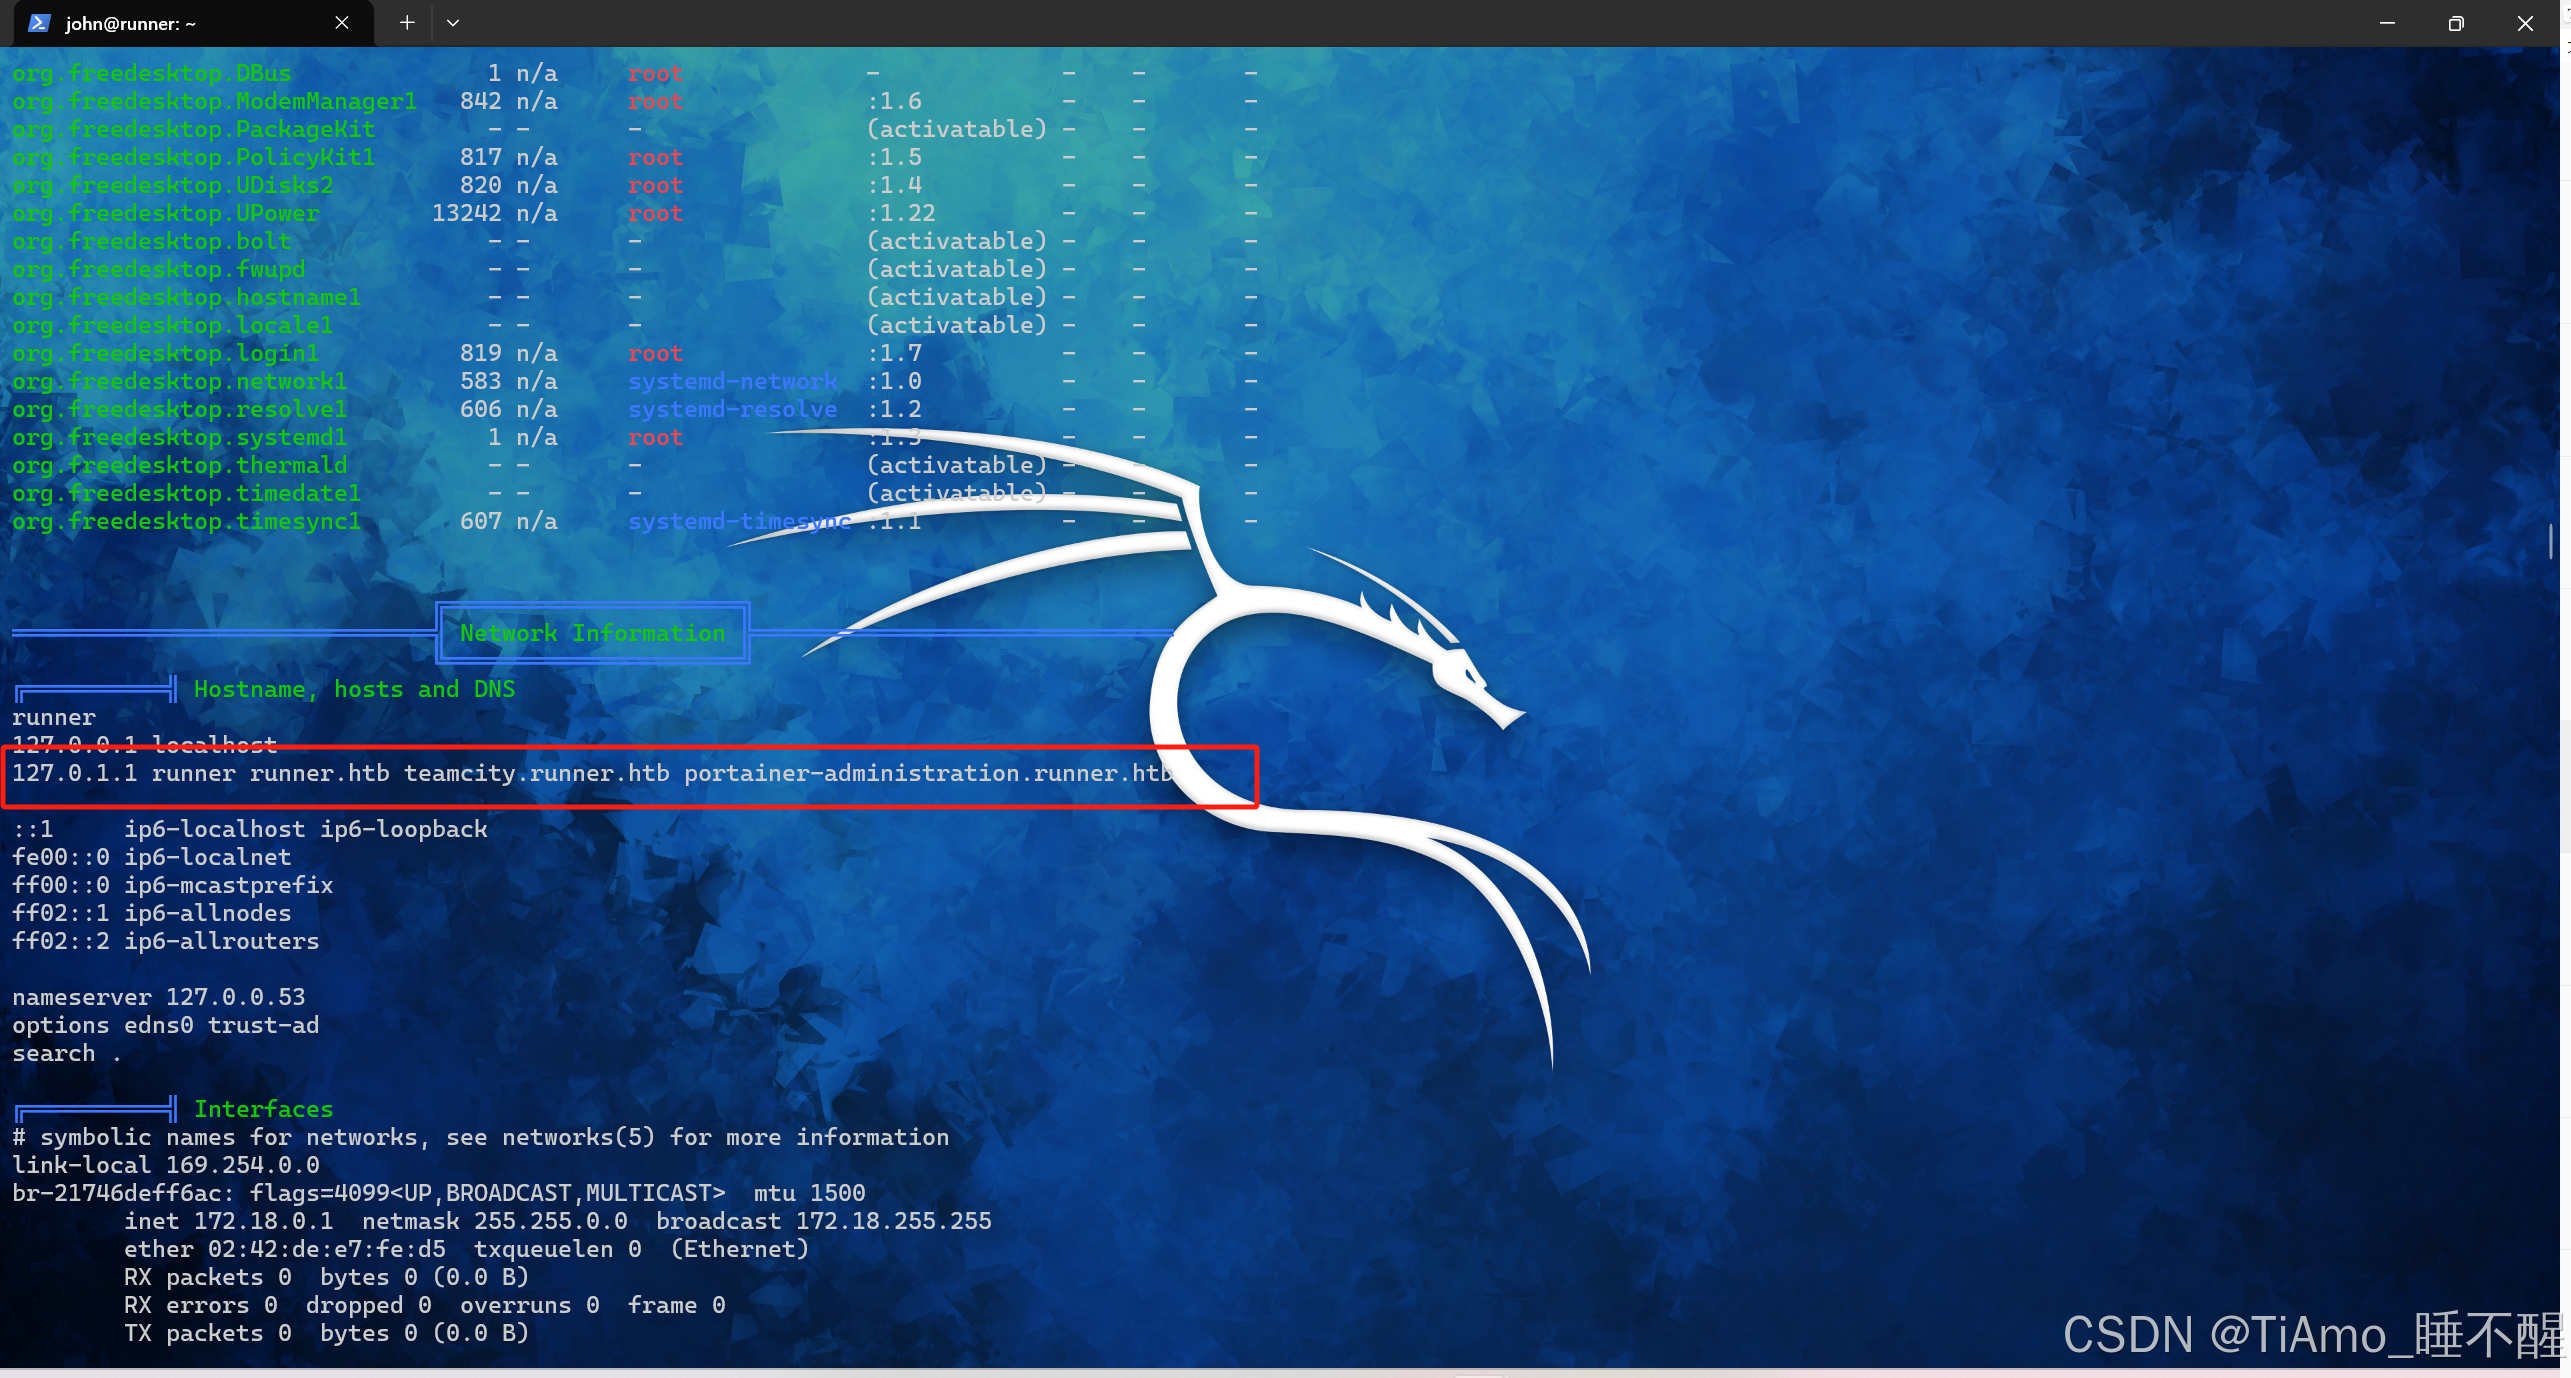Click 'org.freedesktop.UPower' service name
2571x1378 pixels.
pos(166,213)
